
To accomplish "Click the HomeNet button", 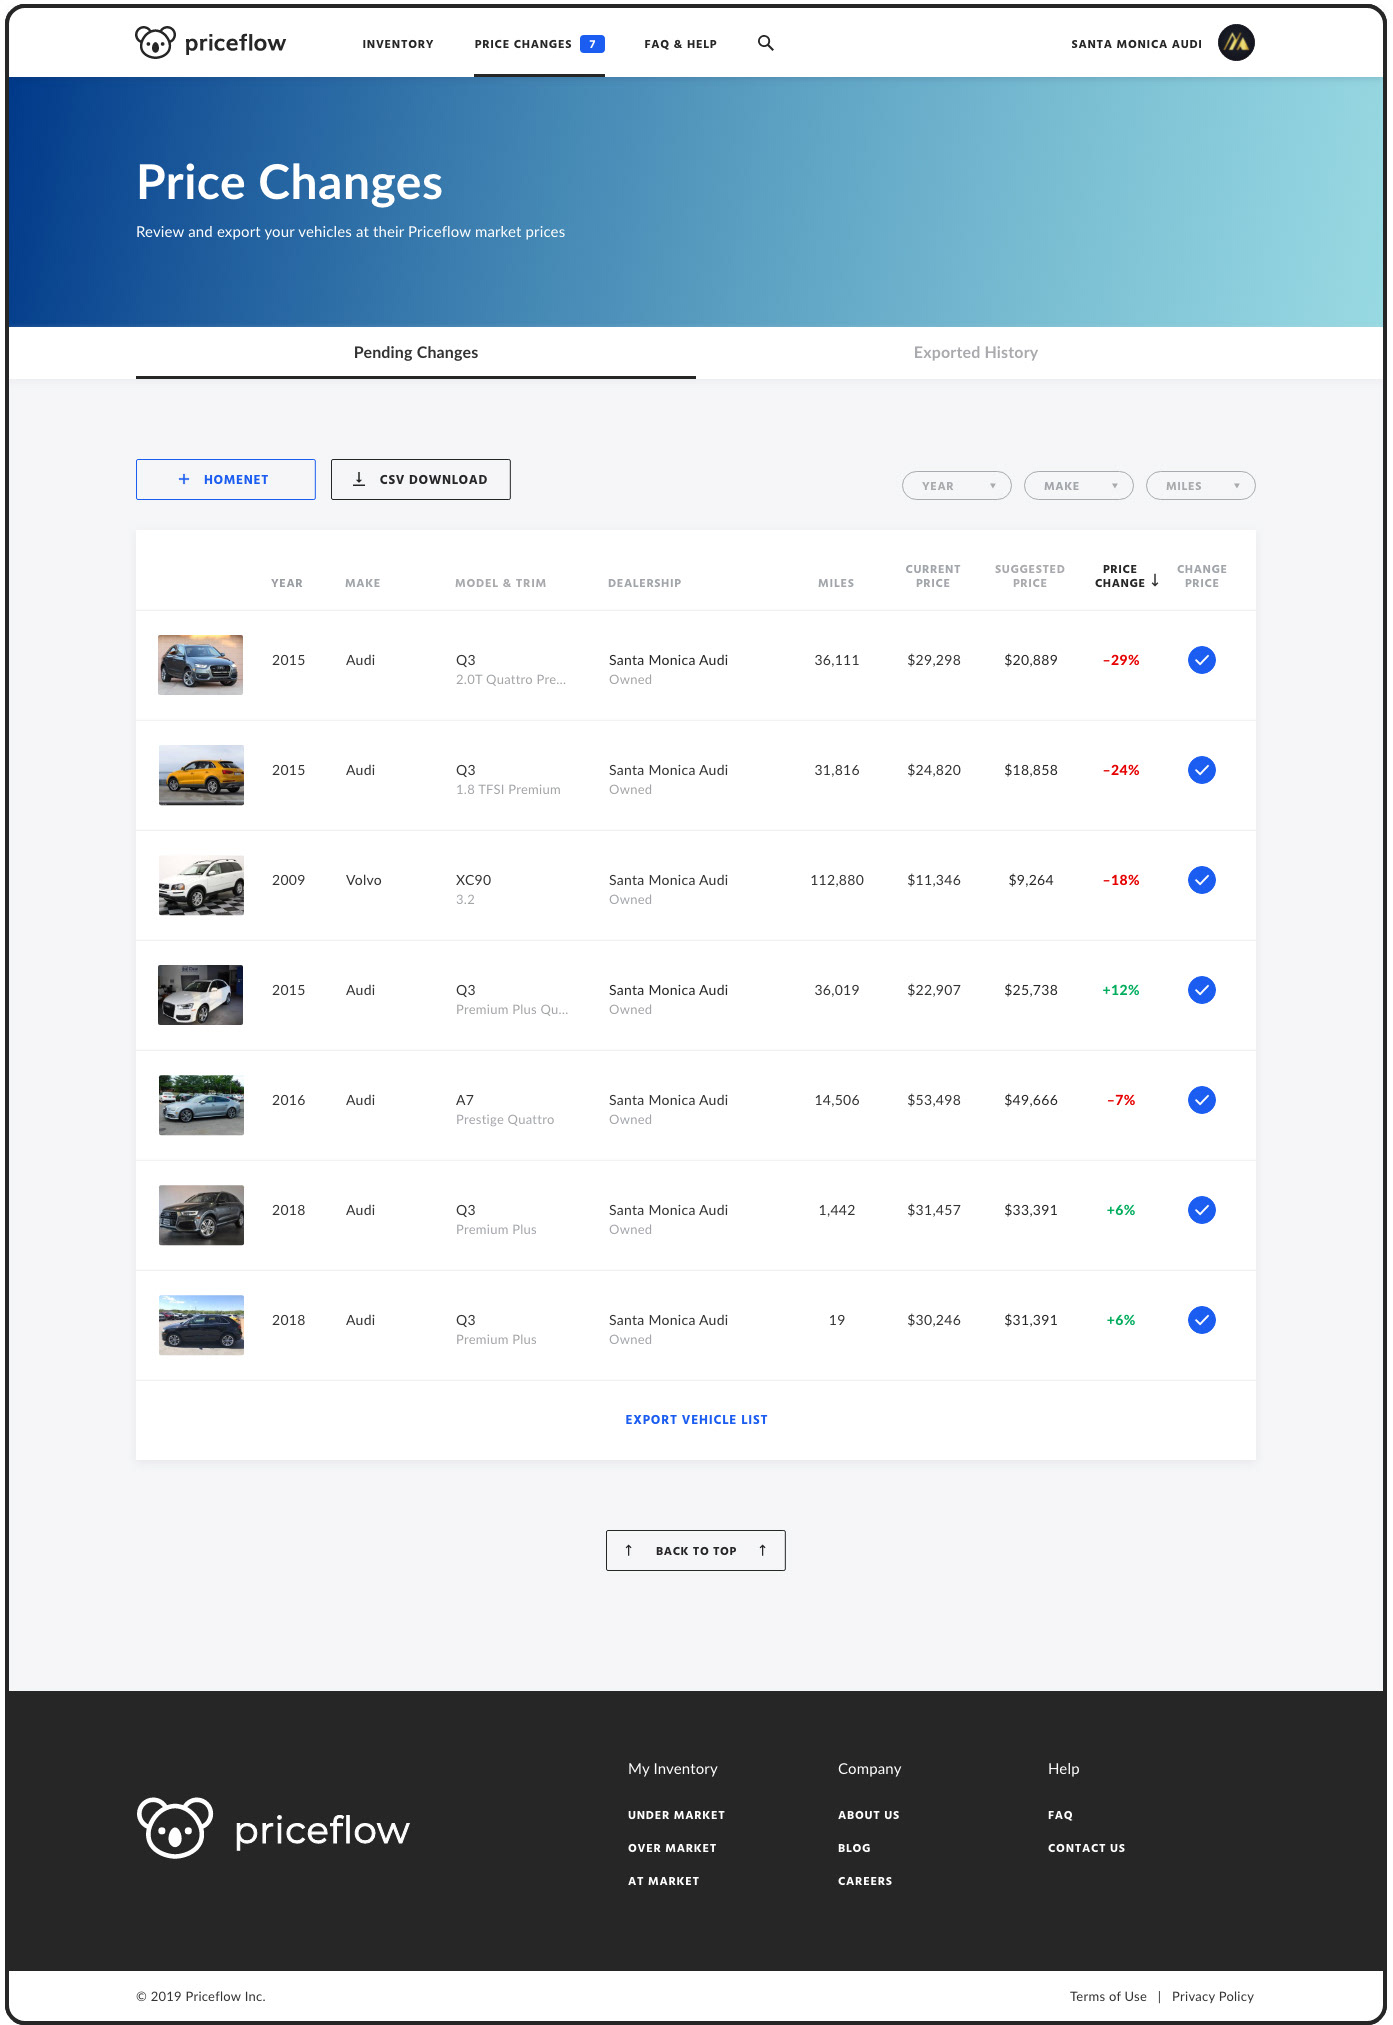I will (x=226, y=480).
